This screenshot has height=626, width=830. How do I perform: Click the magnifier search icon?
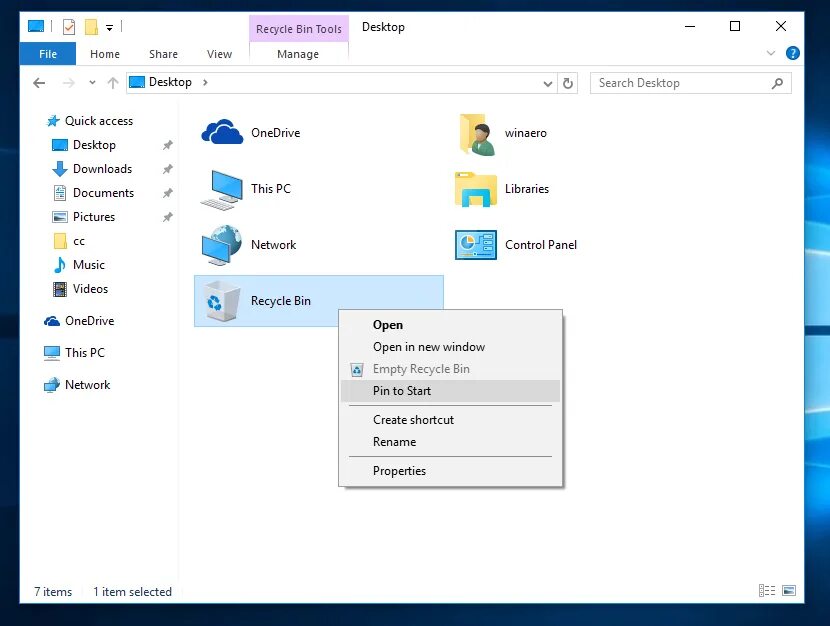(777, 83)
